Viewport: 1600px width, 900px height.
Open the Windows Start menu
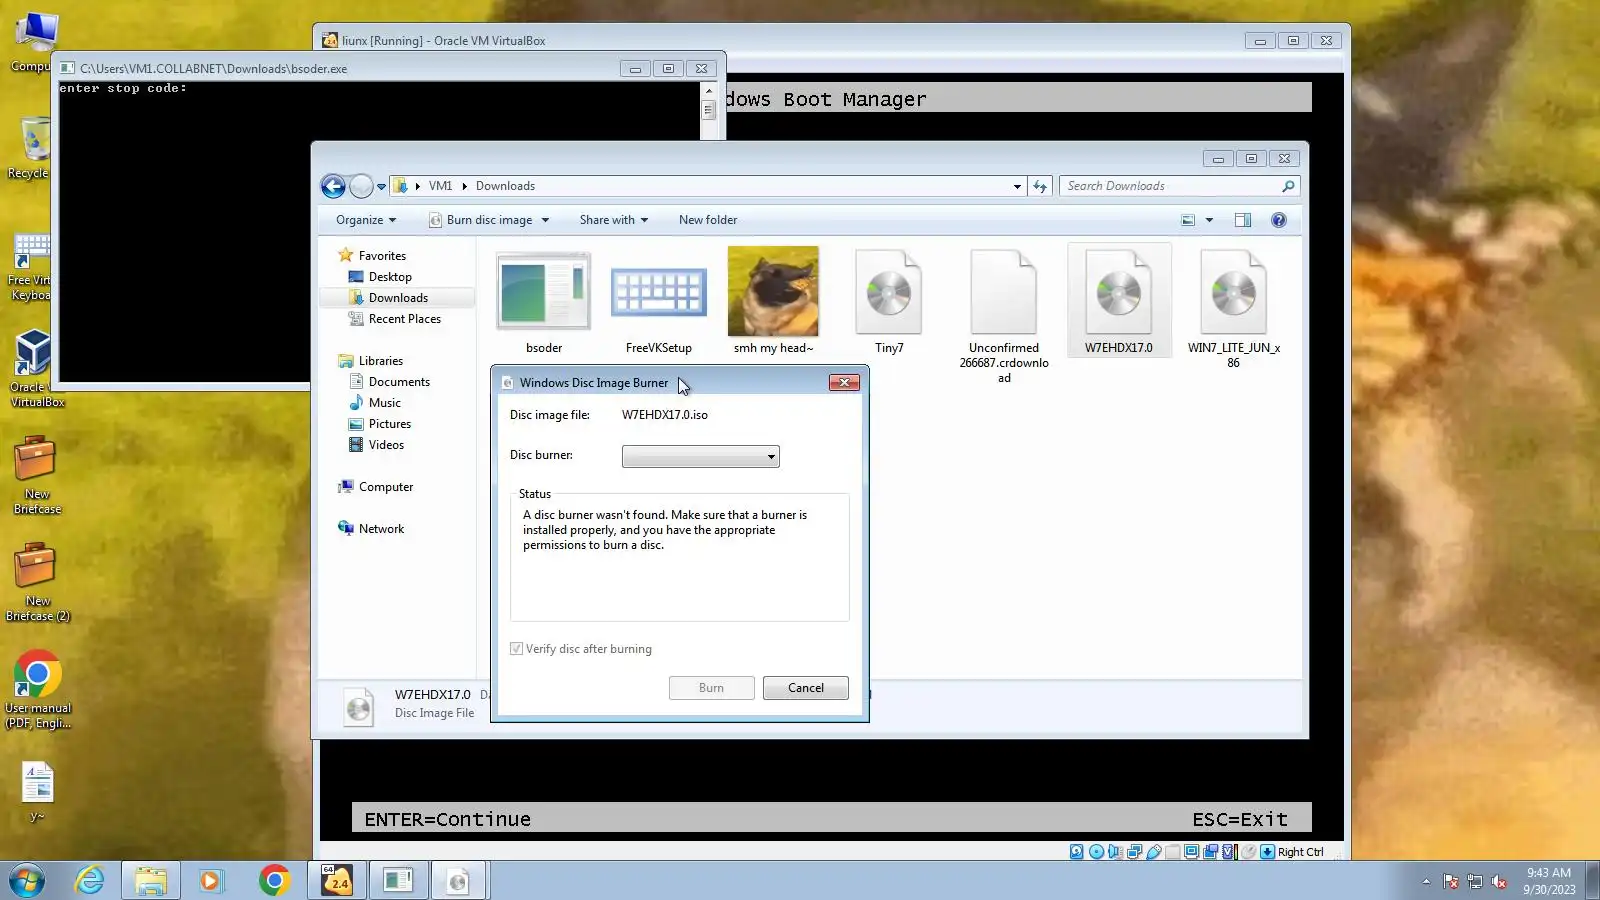coord(27,880)
